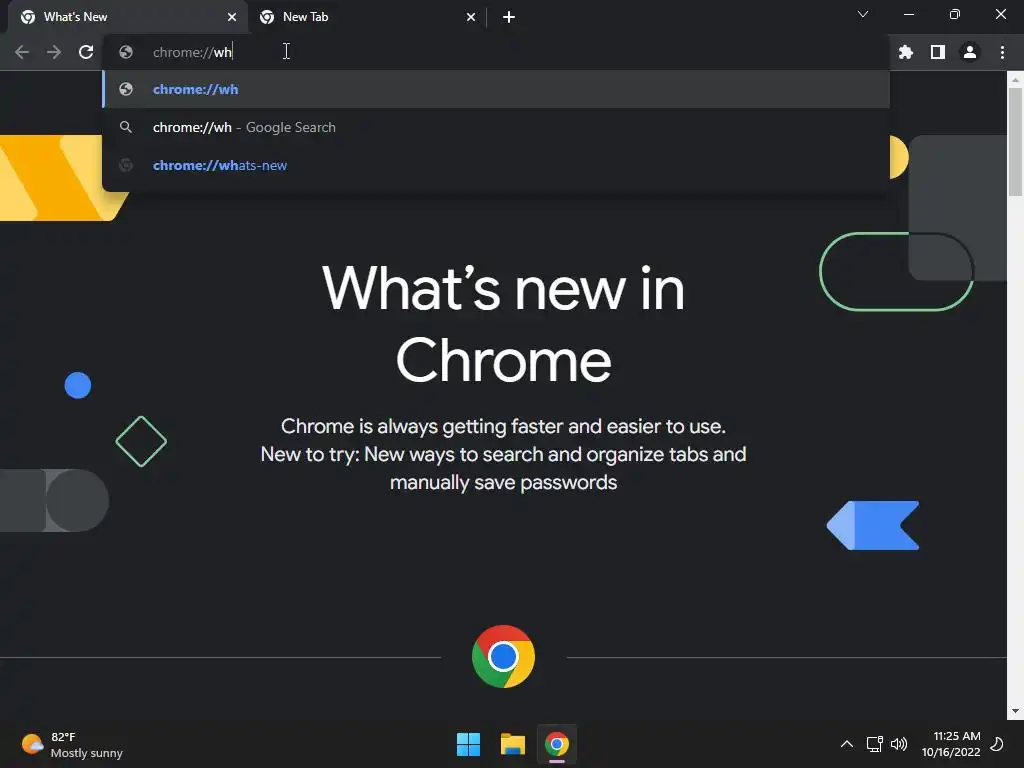Open the weather widget showing 82°F
The width and height of the screenshot is (1024, 768).
(x=72, y=744)
